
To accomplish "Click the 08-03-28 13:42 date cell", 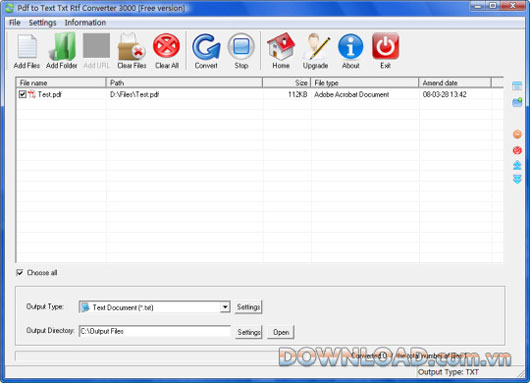I will 444,94.
